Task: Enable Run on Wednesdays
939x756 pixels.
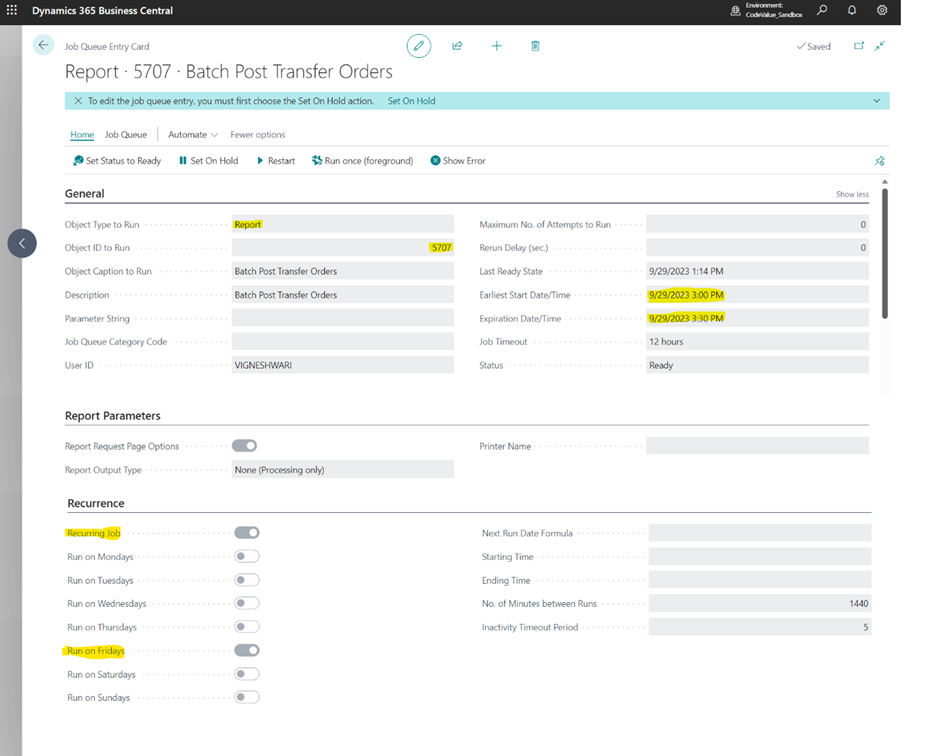Action: pyautogui.click(x=247, y=603)
